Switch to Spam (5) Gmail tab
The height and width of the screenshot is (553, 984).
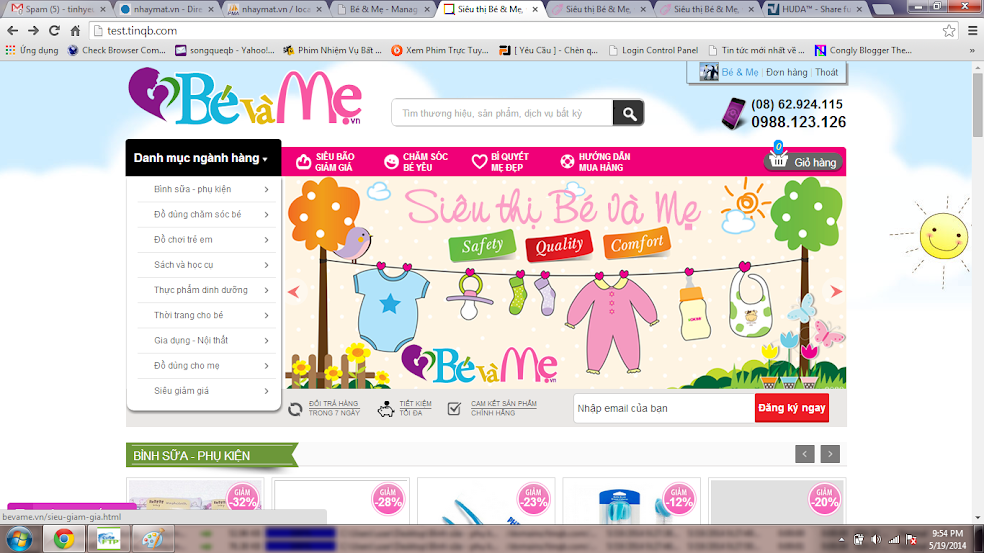tap(58, 9)
